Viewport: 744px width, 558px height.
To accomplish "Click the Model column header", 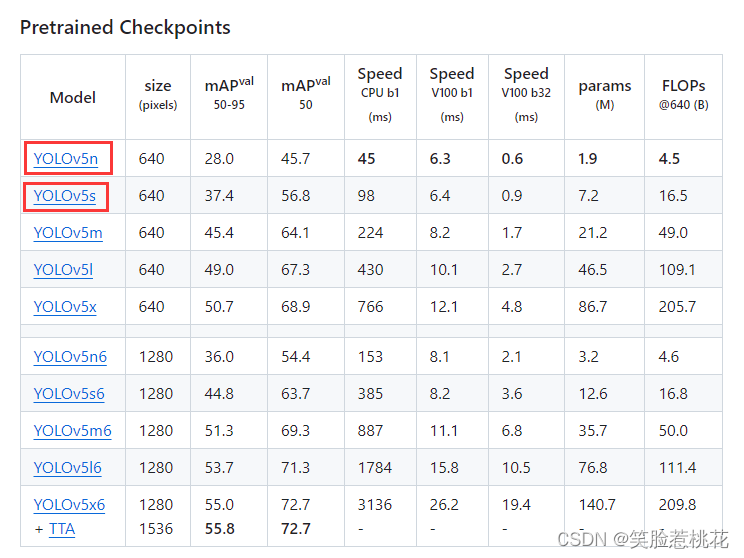I will (73, 97).
